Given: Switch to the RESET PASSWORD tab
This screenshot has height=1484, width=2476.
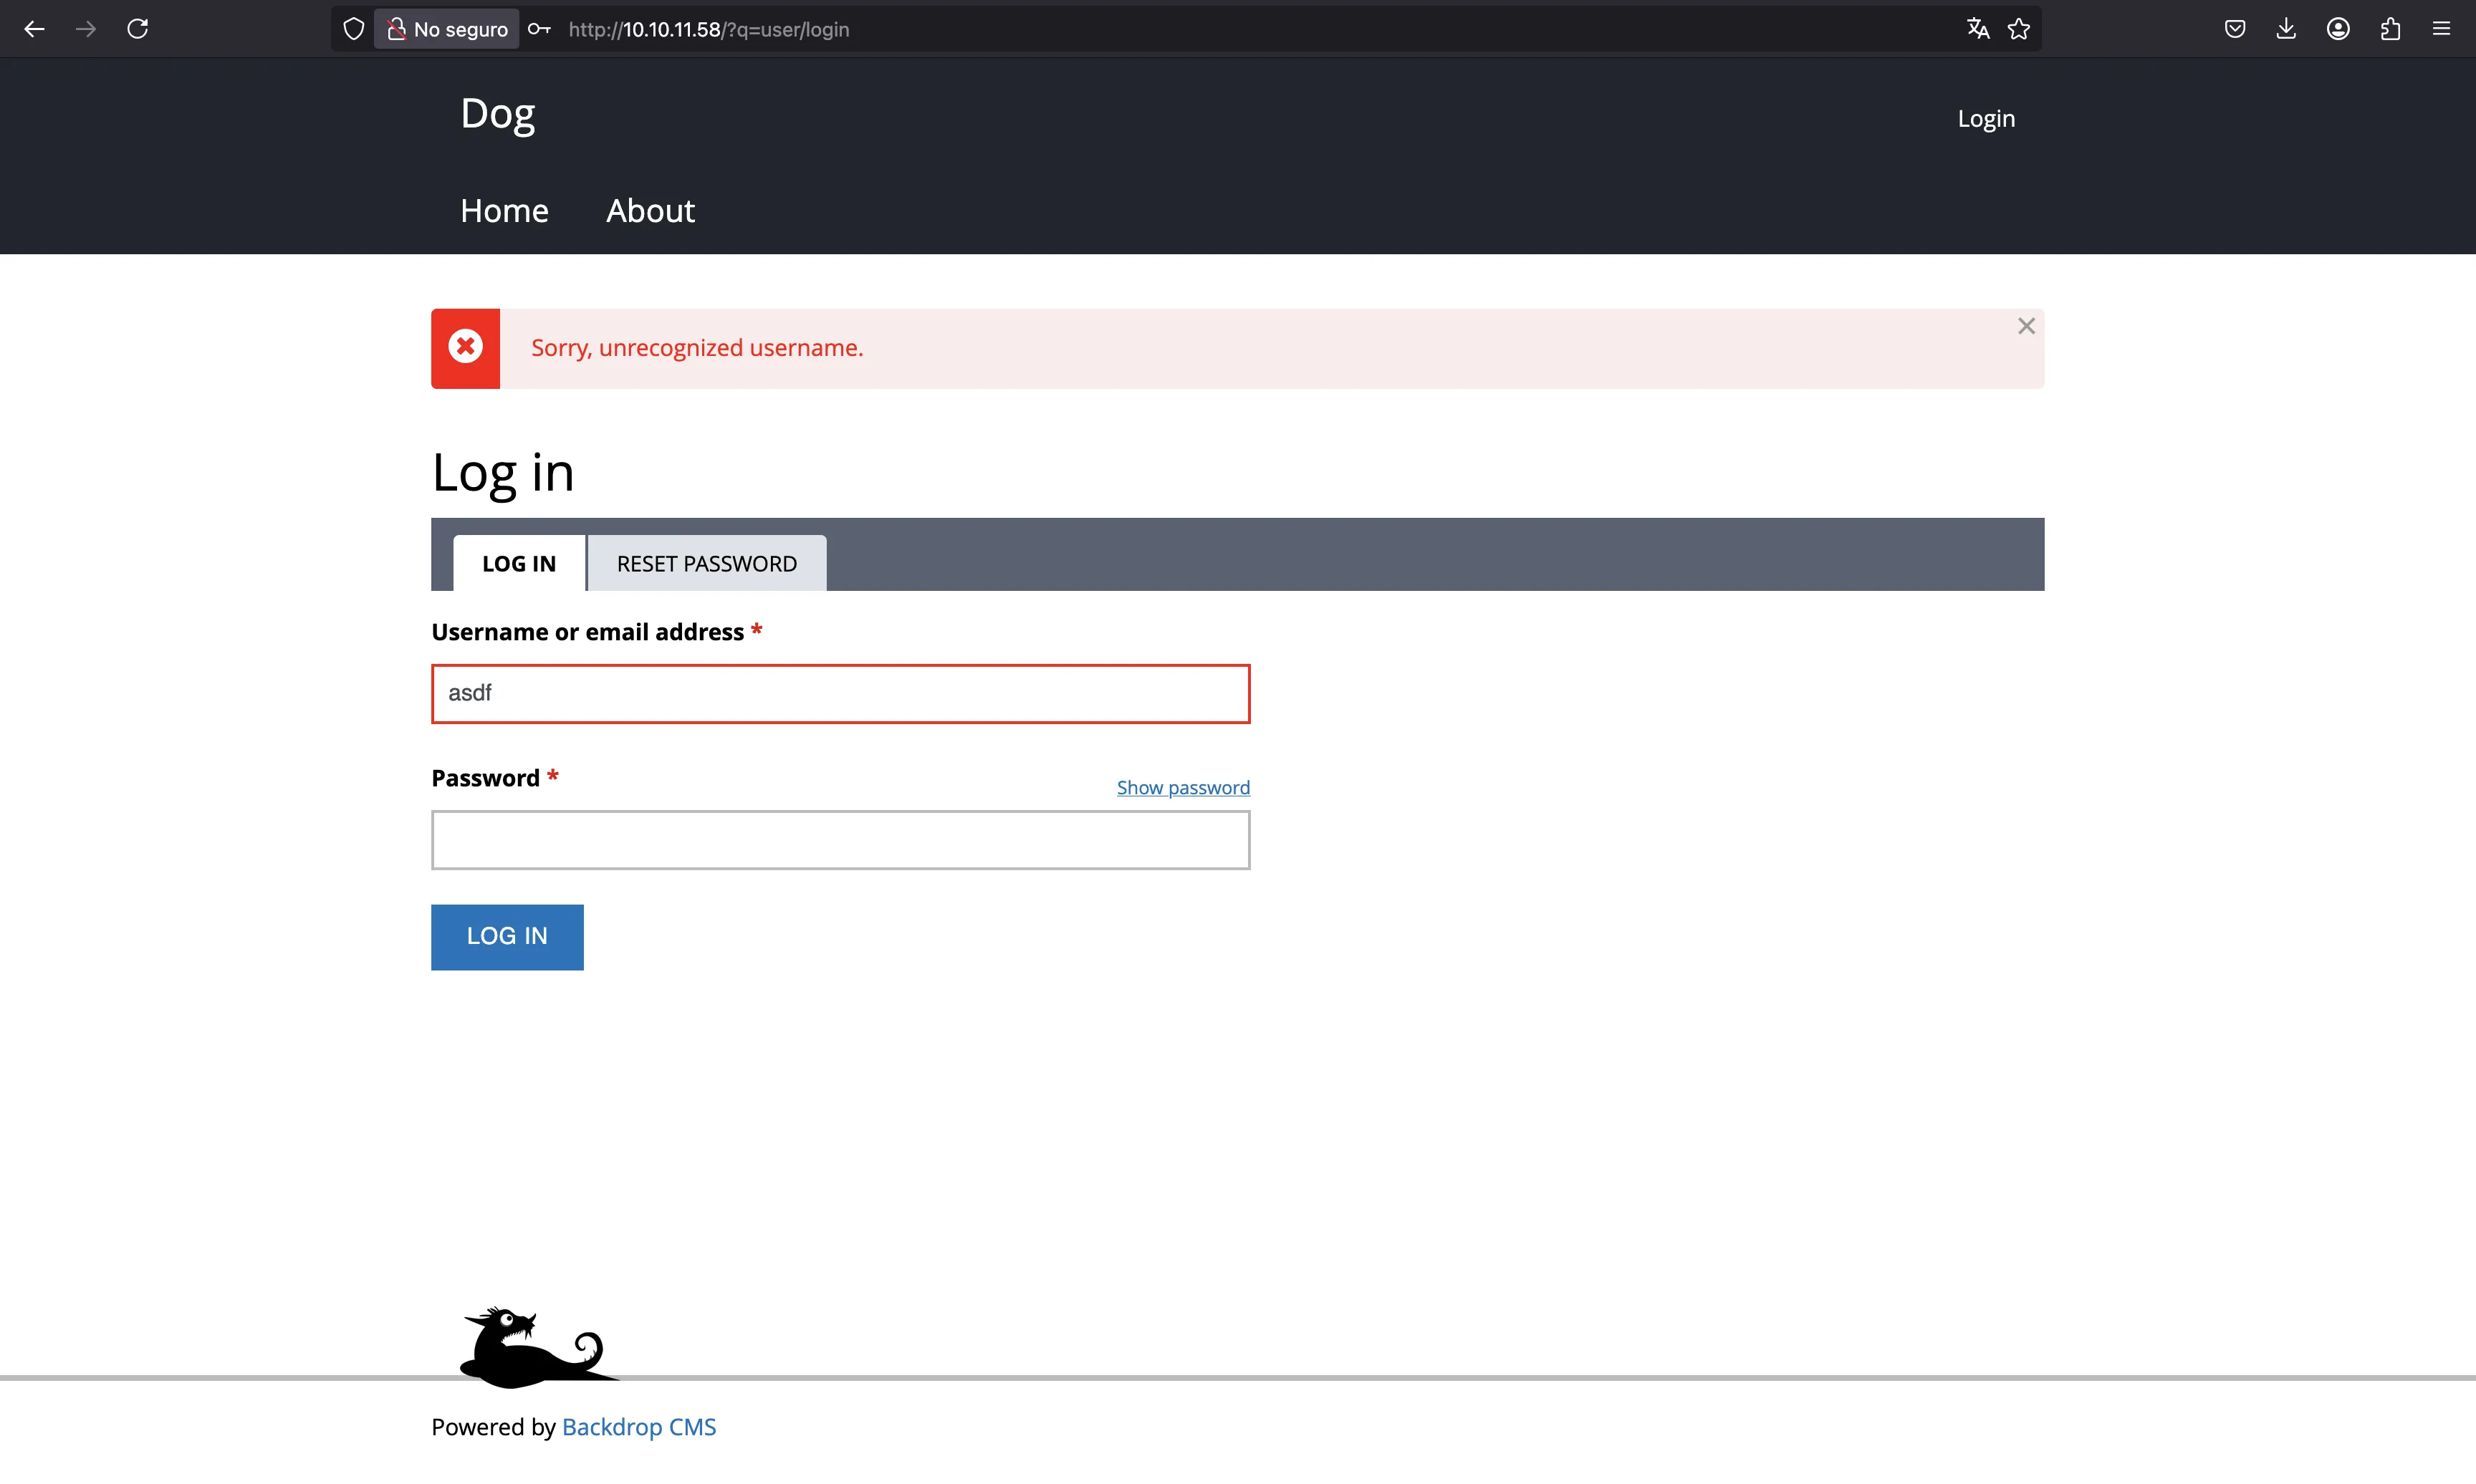Looking at the screenshot, I should point(707,563).
